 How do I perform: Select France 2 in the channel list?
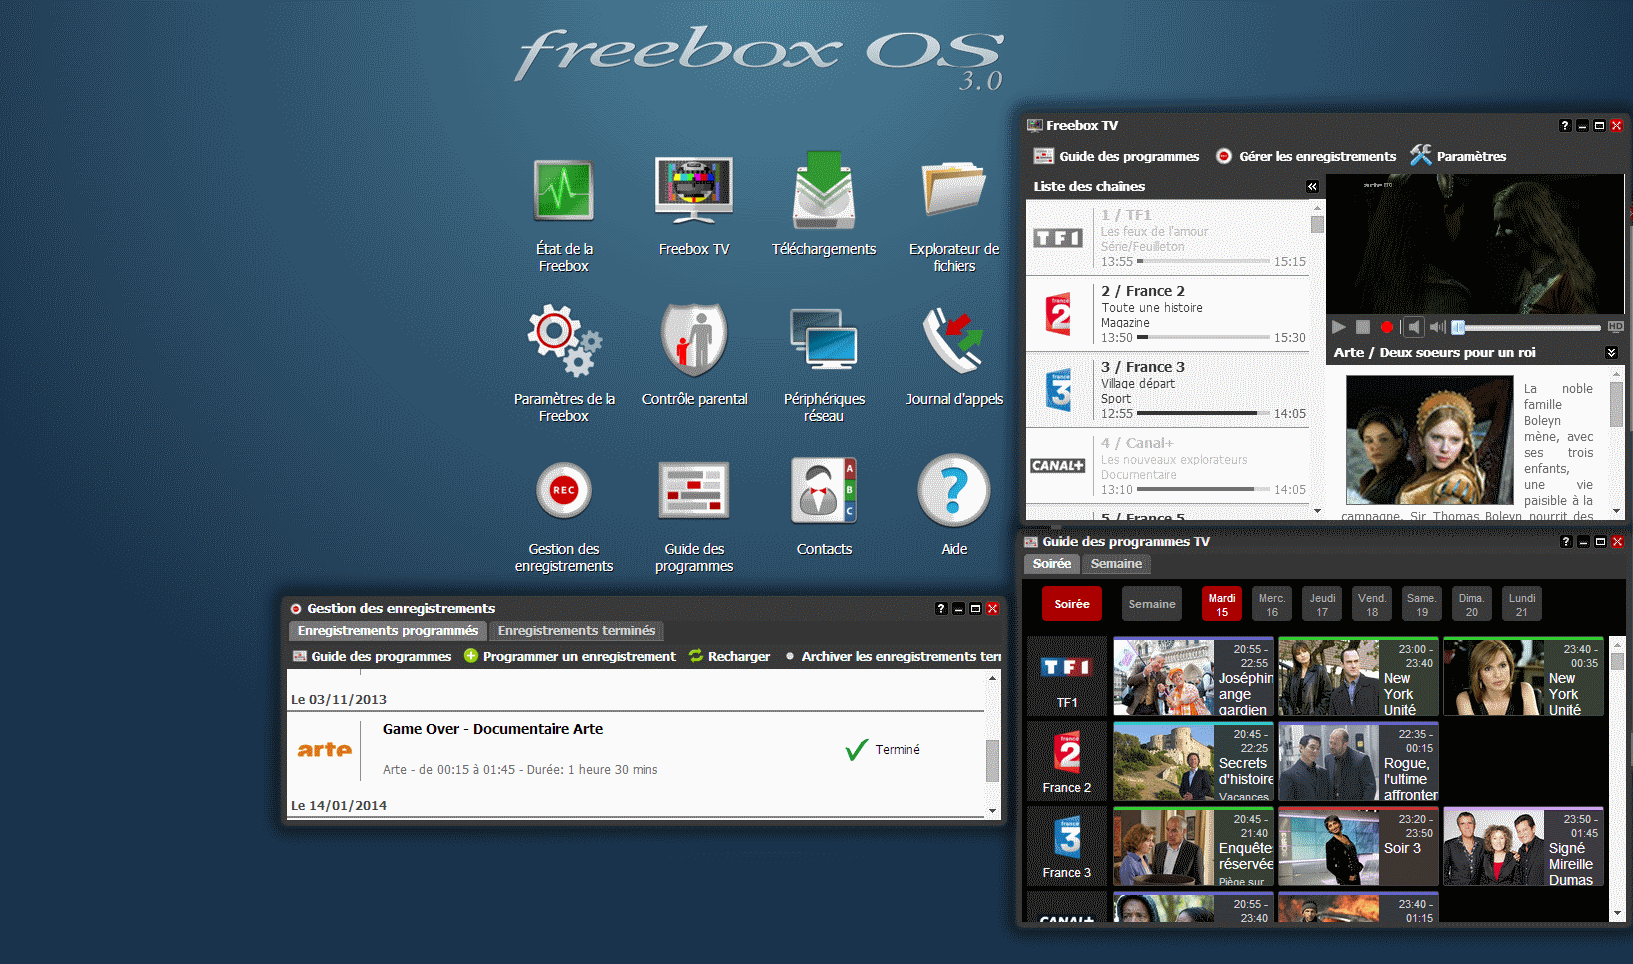point(1168,314)
